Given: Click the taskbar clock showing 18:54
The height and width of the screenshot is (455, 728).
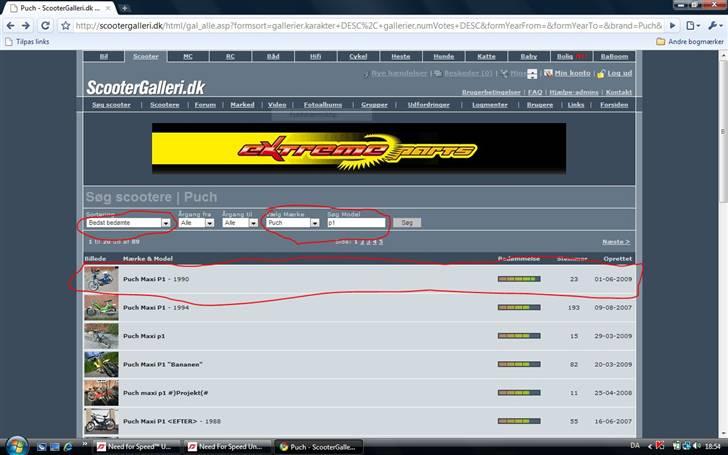Looking at the screenshot, I should pyautogui.click(x=713, y=446).
